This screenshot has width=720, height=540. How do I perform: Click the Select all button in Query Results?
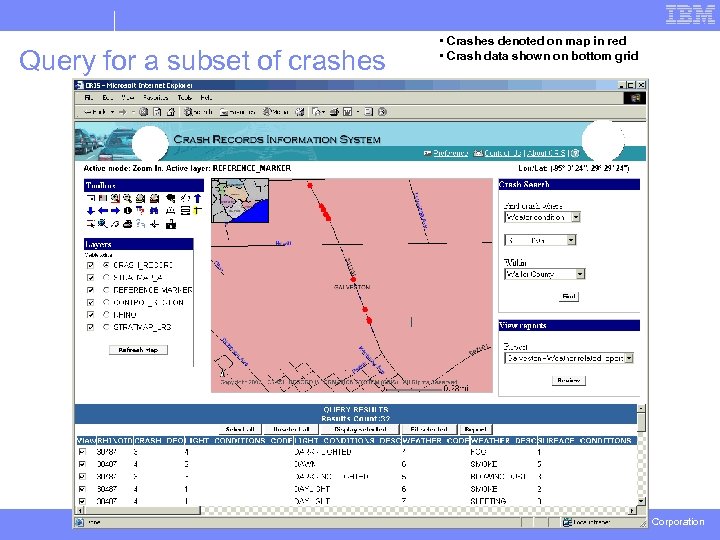click(x=240, y=429)
